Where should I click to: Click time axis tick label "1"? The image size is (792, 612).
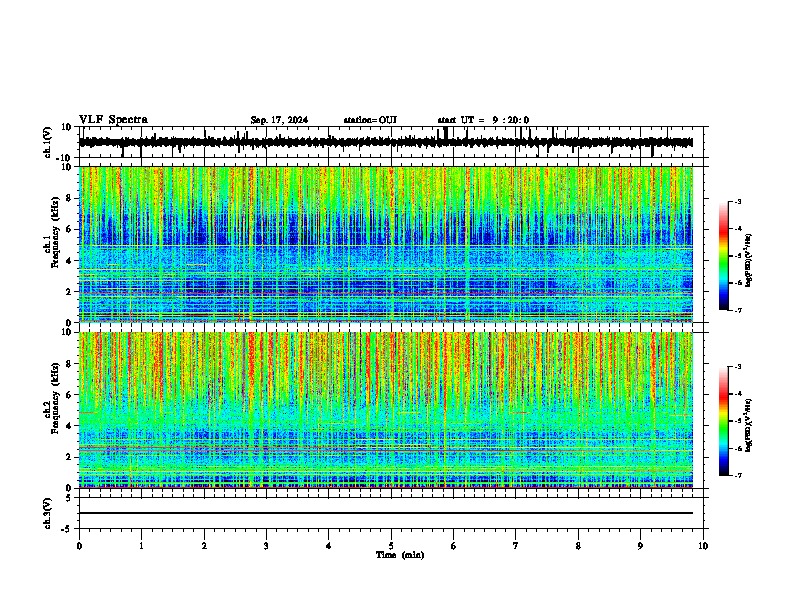click(x=141, y=546)
